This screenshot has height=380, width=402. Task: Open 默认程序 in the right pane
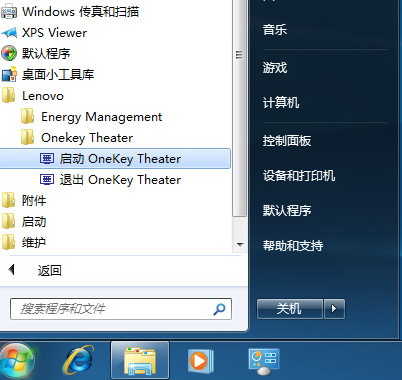[287, 211]
